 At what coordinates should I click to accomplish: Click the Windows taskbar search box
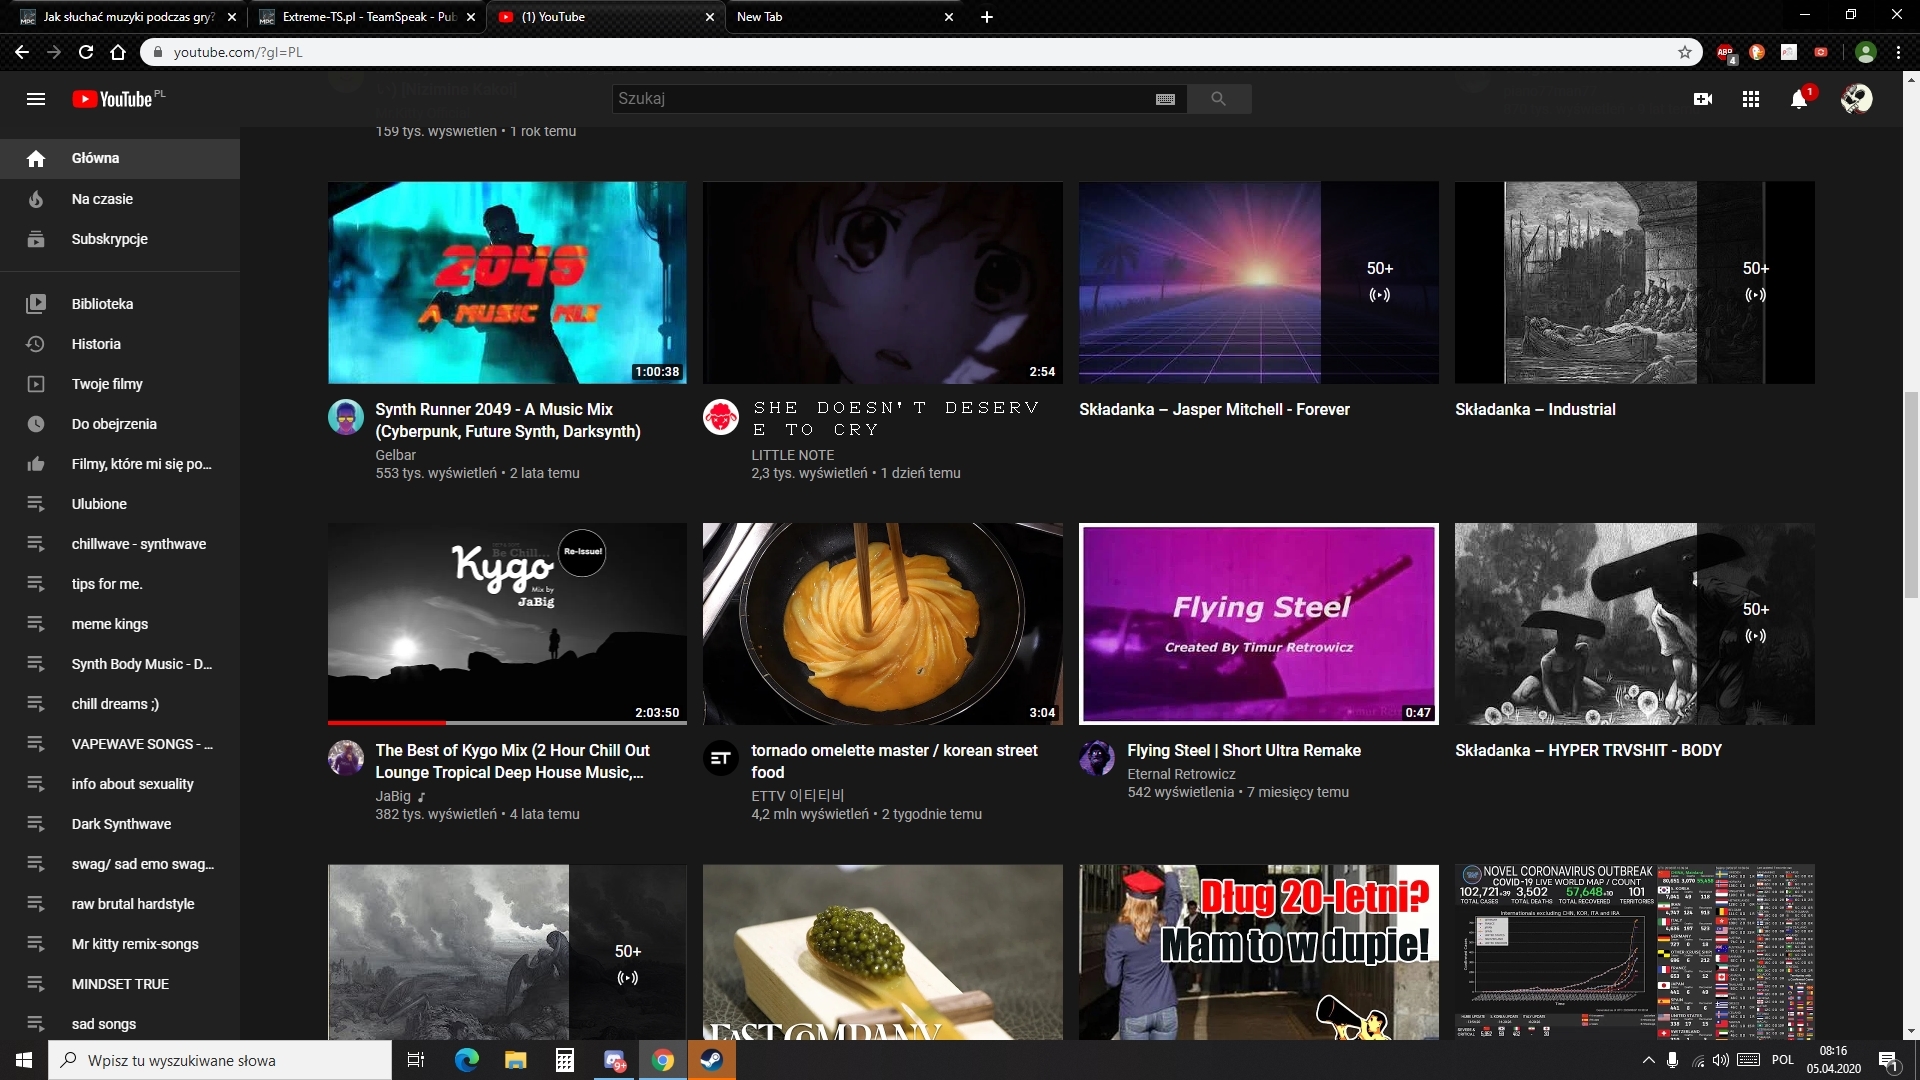point(220,1060)
